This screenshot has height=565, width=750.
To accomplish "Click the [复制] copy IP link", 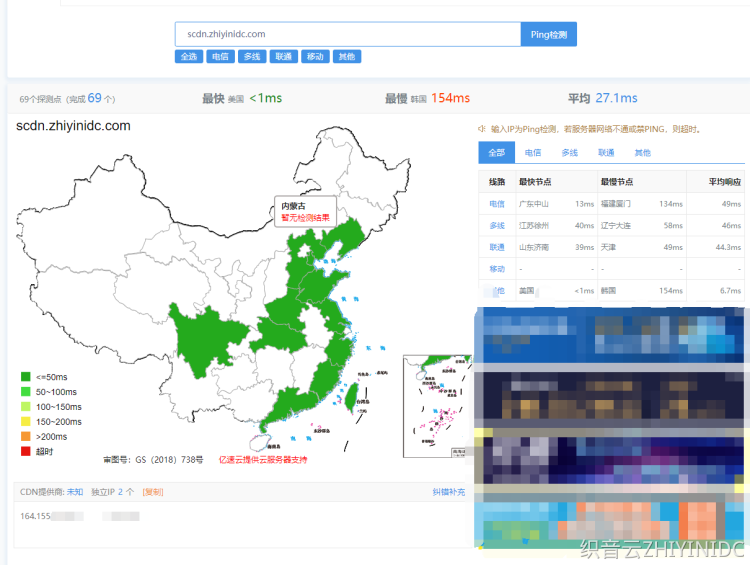I will tap(153, 492).
